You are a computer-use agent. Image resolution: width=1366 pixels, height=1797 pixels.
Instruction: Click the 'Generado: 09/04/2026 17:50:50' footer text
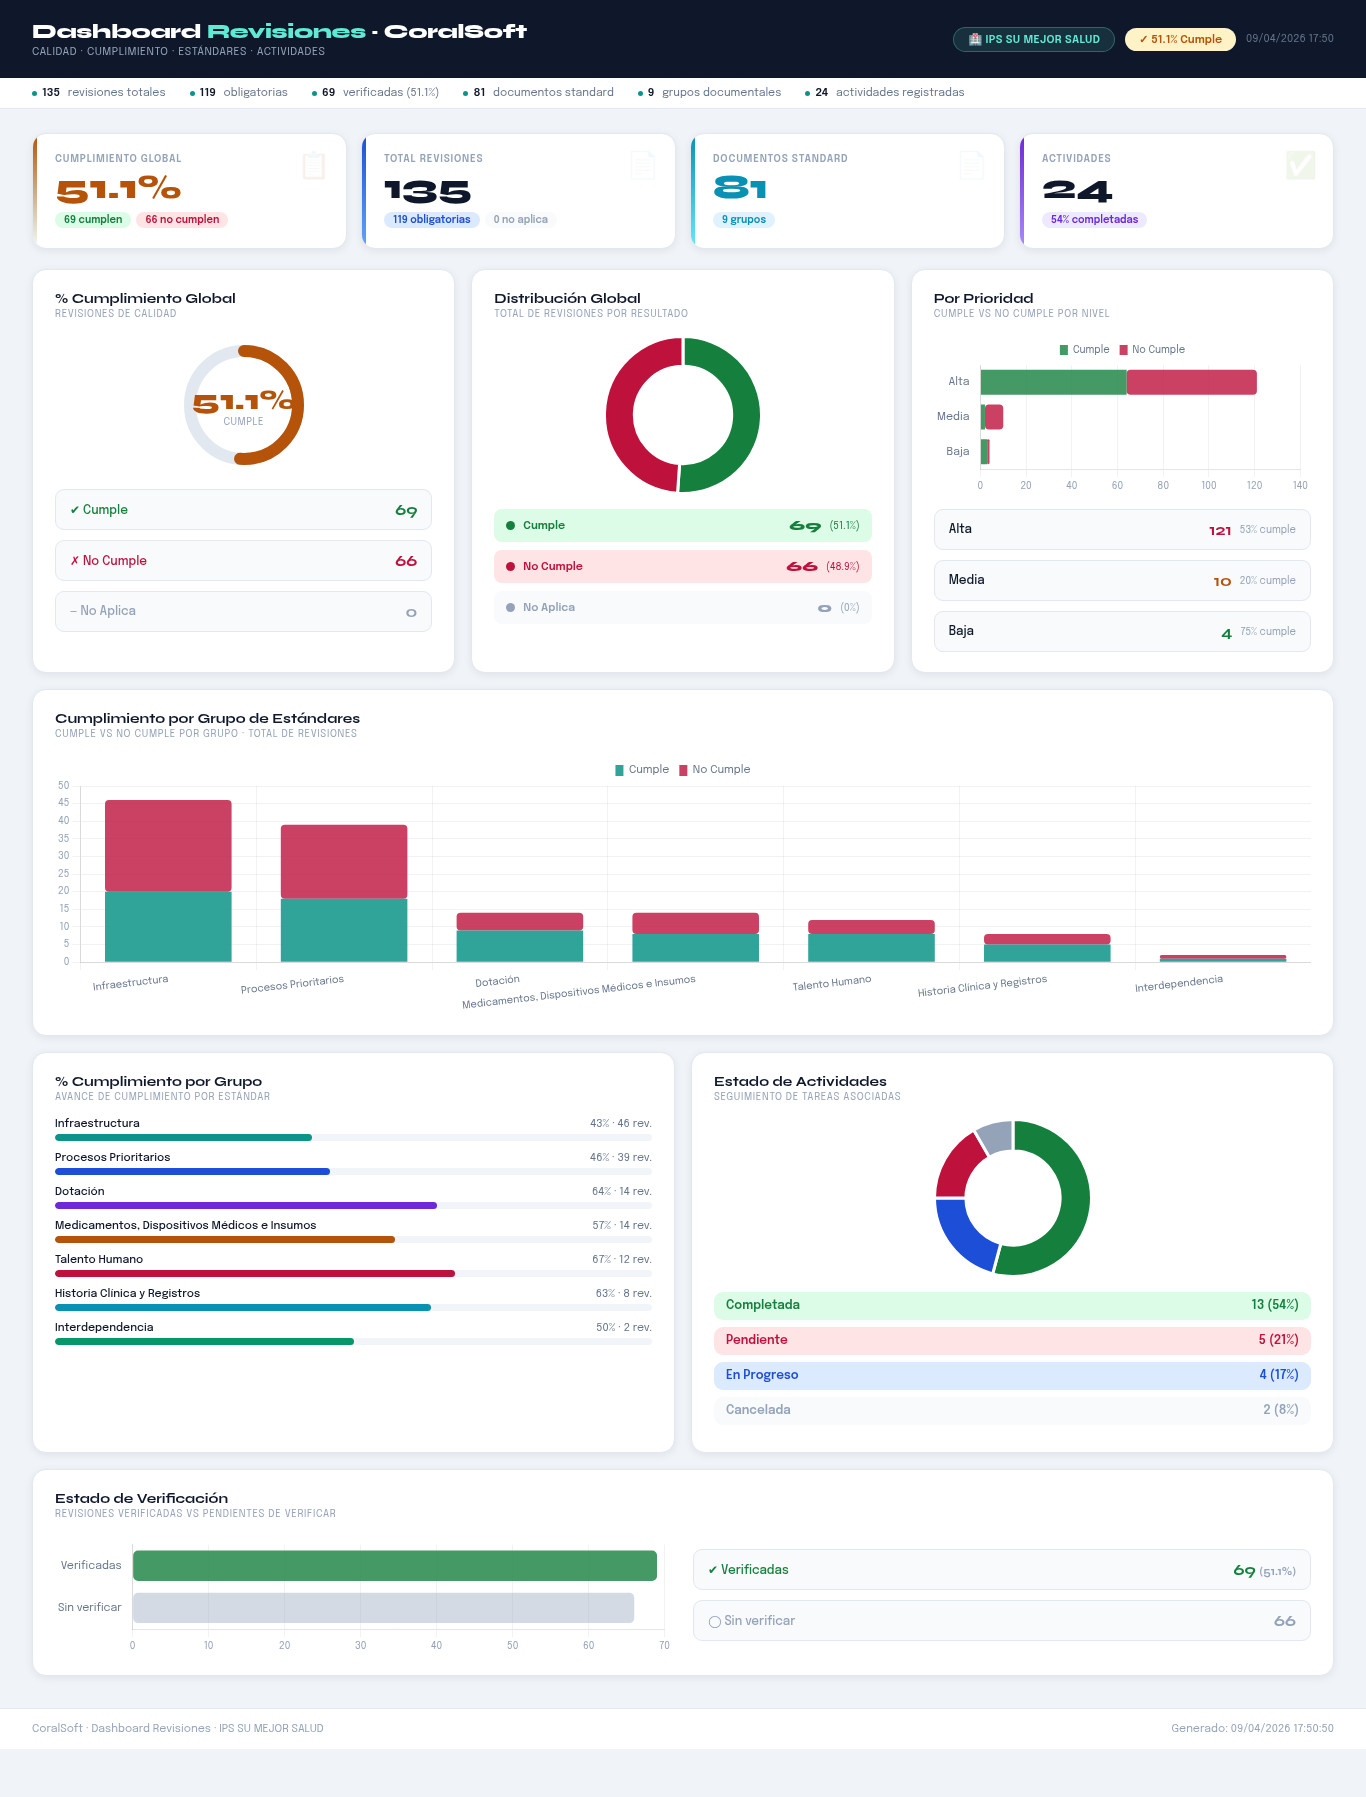click(1252, 1728)
